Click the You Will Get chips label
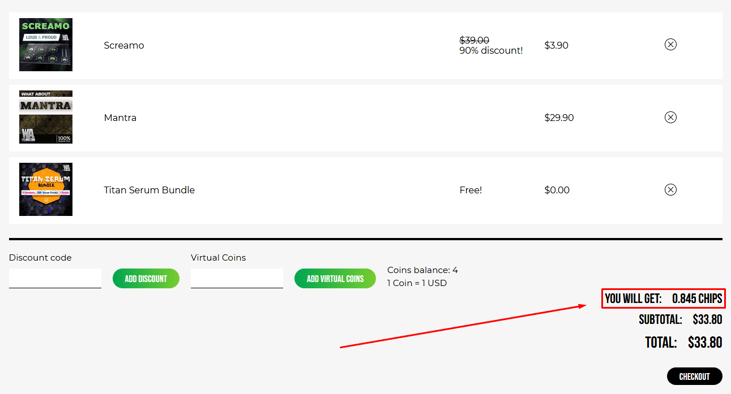 [663, 298]
